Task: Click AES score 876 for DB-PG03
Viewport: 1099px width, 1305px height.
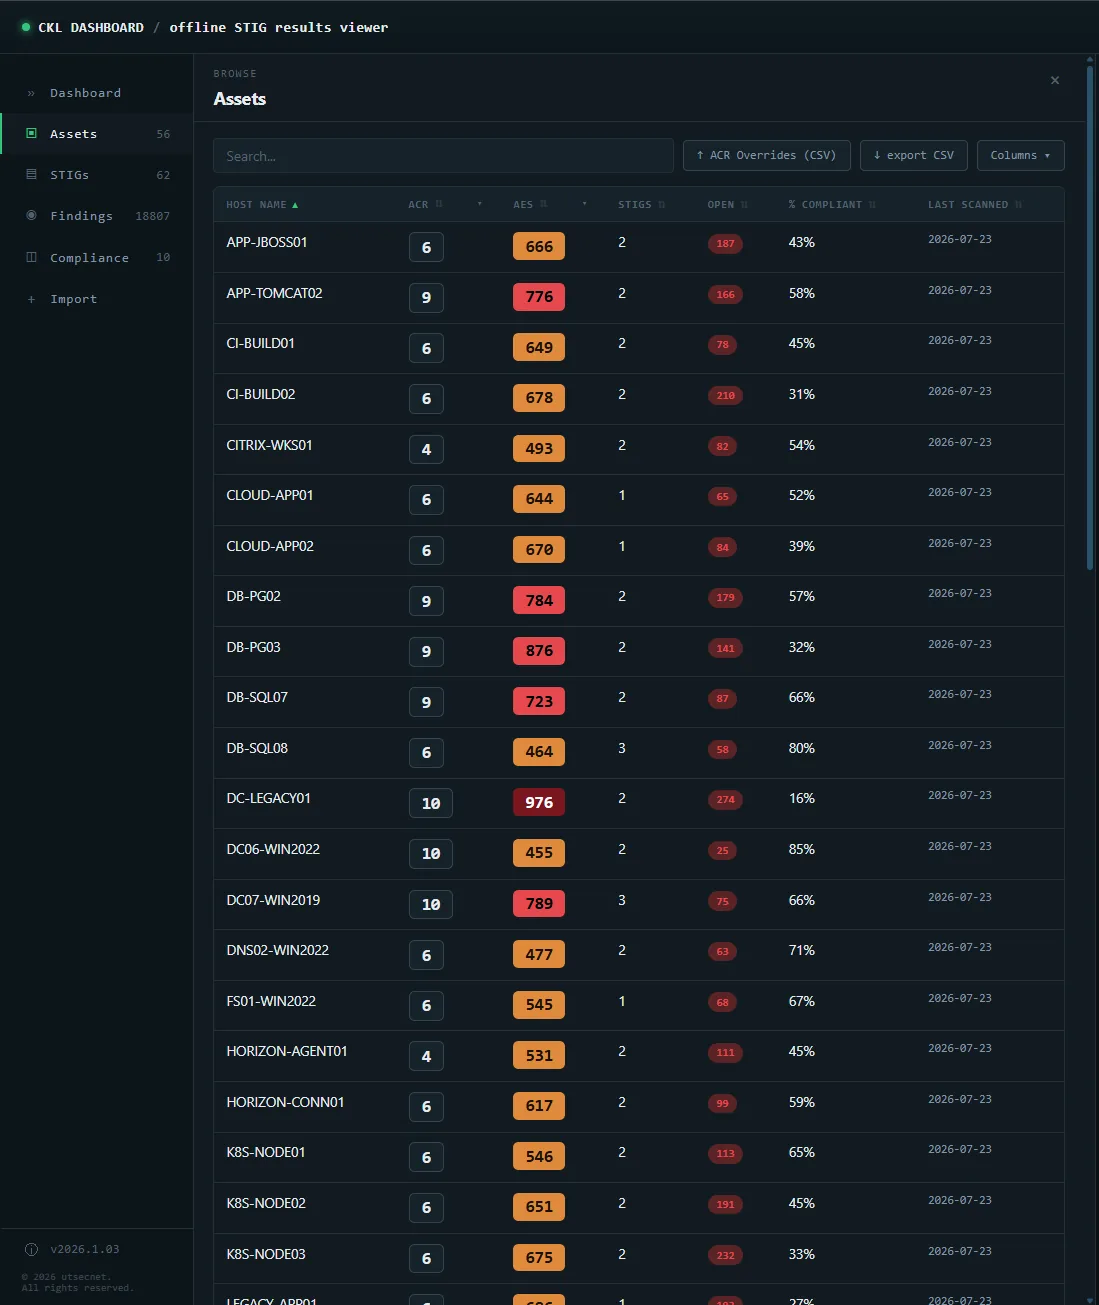Action: pos(539,650)
